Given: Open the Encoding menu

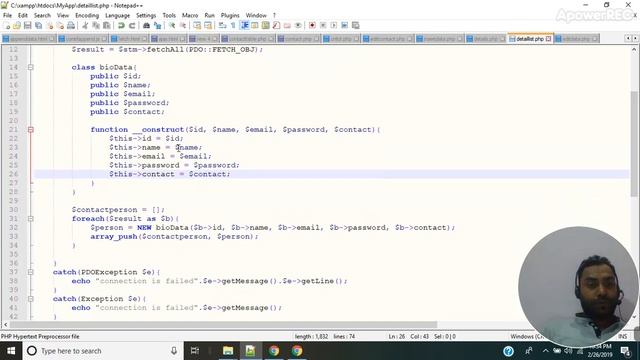Looking at the screenshot, I should (87, 15).
